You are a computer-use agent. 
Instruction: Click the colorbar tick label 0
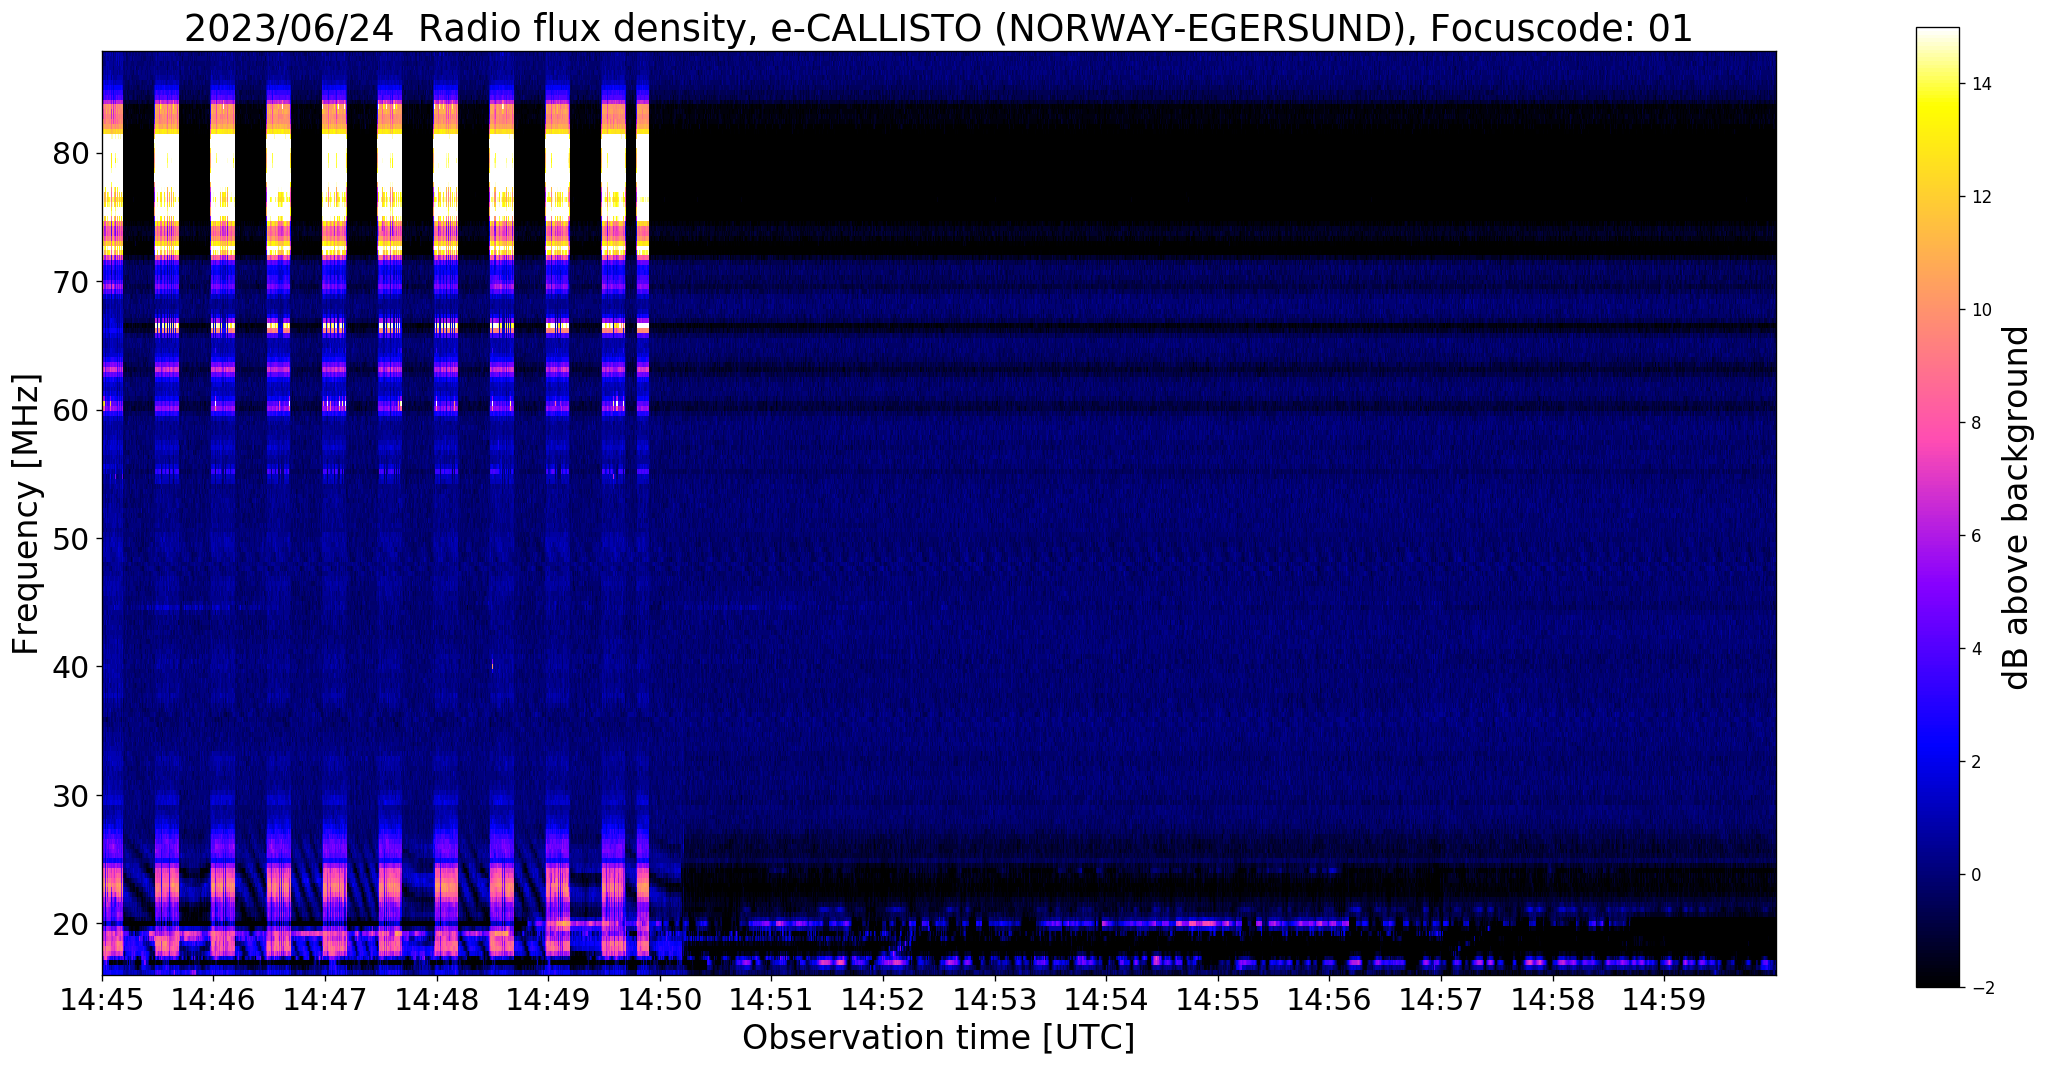(1975, 875)
